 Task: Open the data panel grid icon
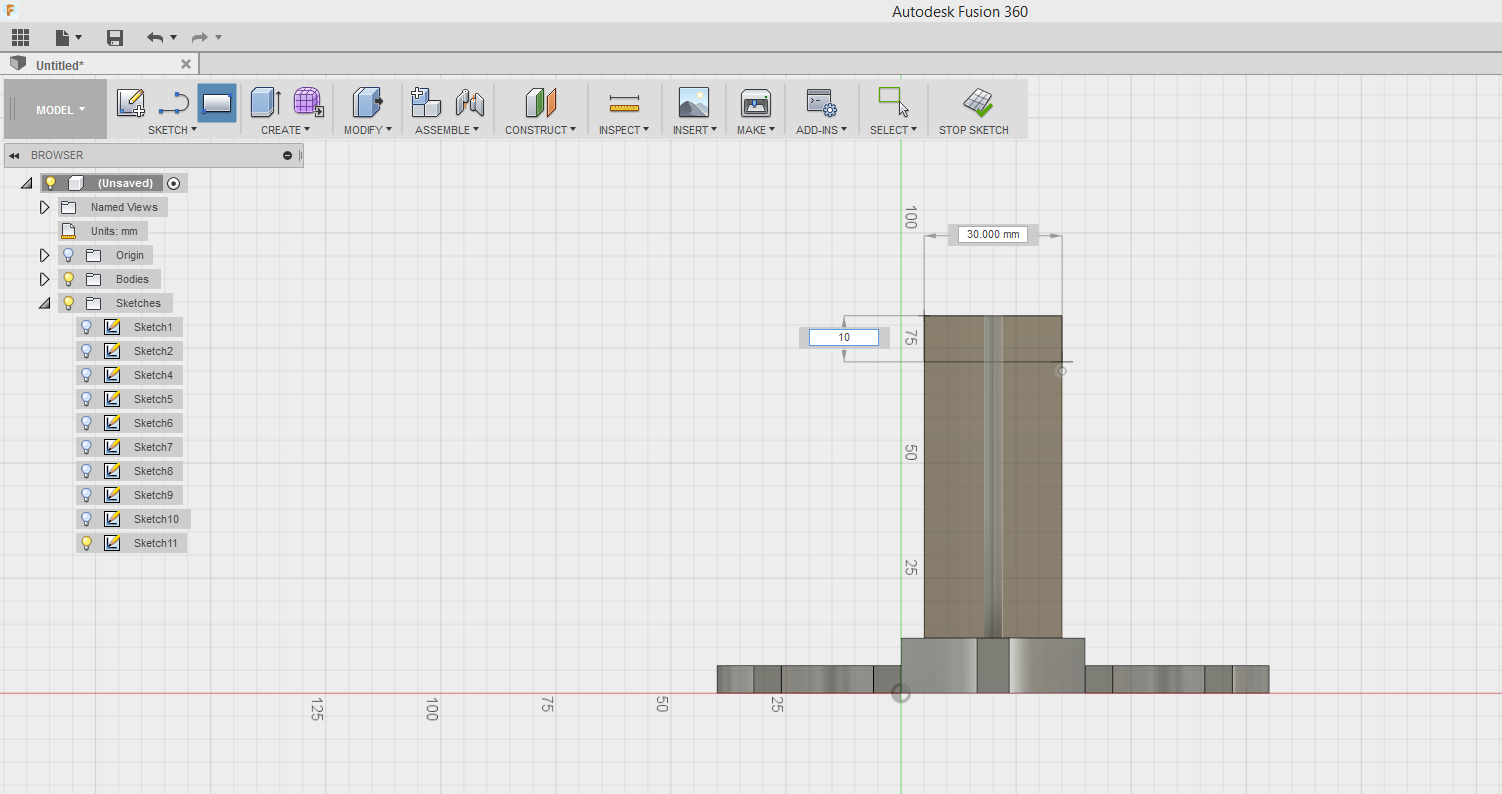[20, 37]
